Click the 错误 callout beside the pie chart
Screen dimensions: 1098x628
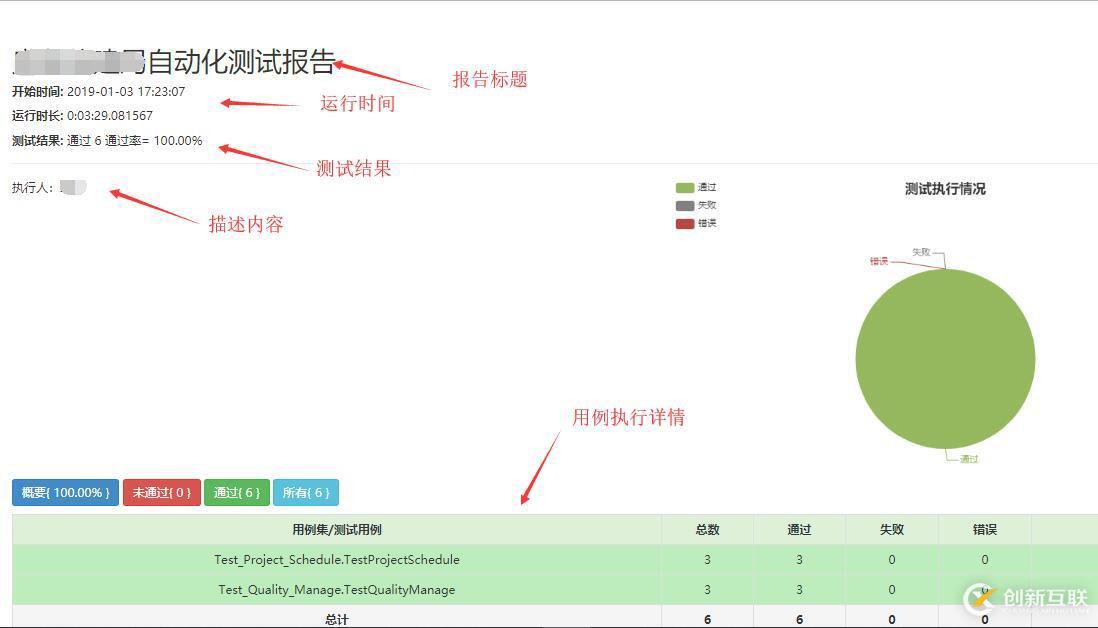[x=877, y=261]
